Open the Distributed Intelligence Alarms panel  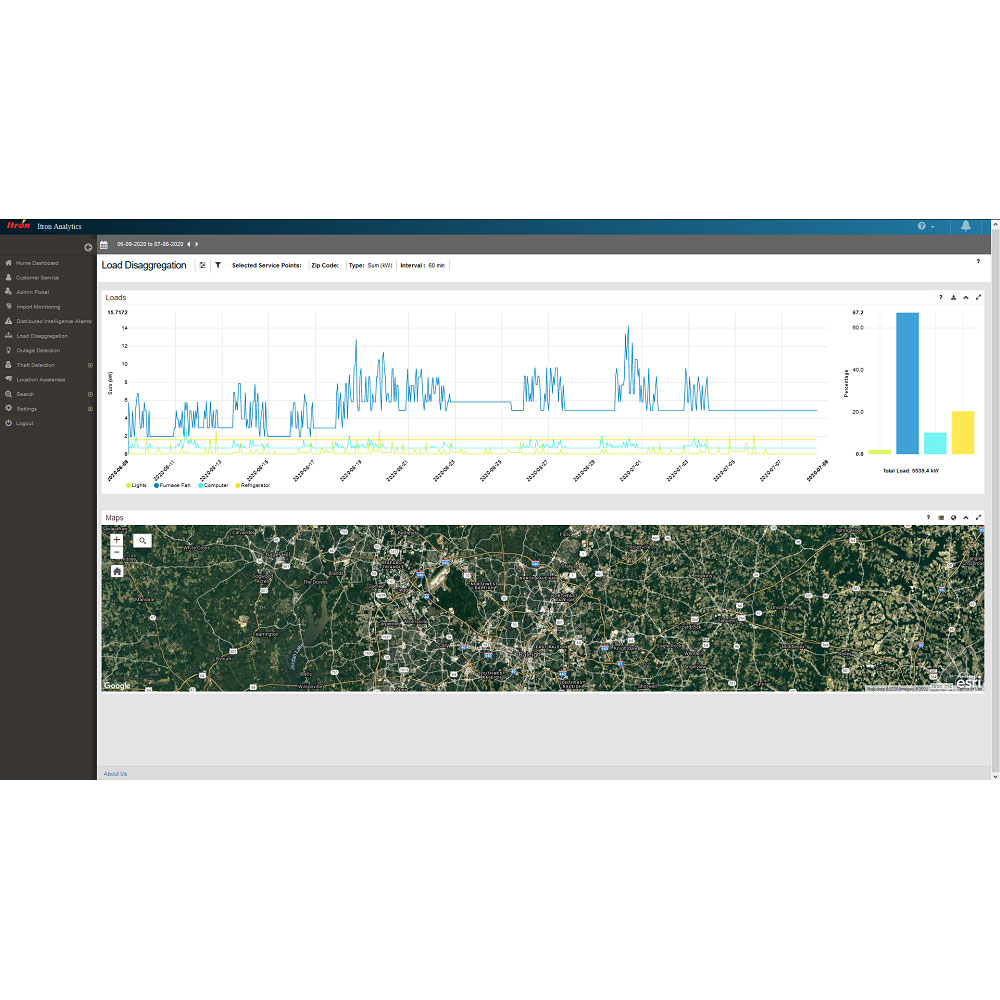(x=9, y=321)
